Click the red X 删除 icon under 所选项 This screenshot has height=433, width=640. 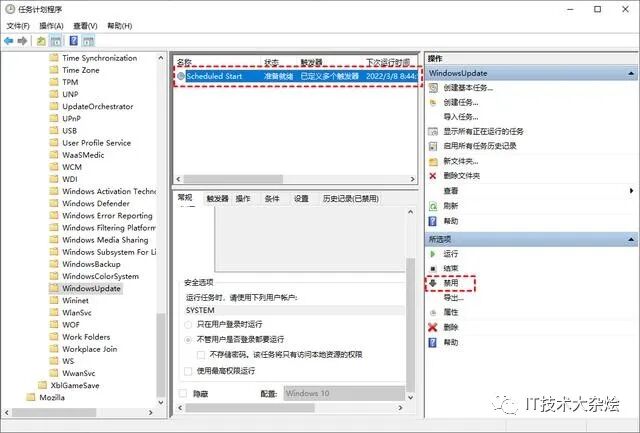433,327
